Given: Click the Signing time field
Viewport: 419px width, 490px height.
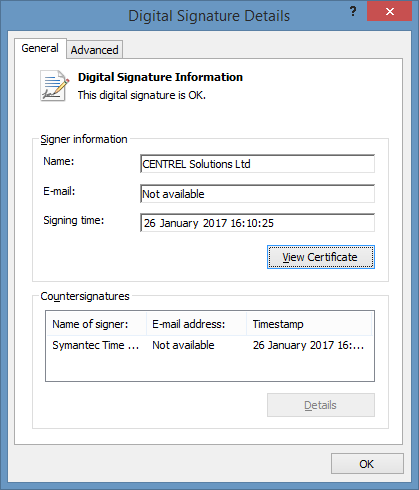Looking at the screenshot, I should click(257, 223).
